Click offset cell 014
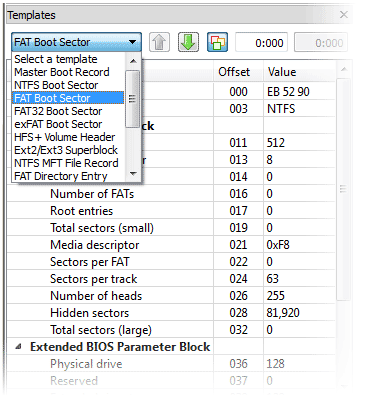This screenshot has height=395, width=370. click(238, 177)
